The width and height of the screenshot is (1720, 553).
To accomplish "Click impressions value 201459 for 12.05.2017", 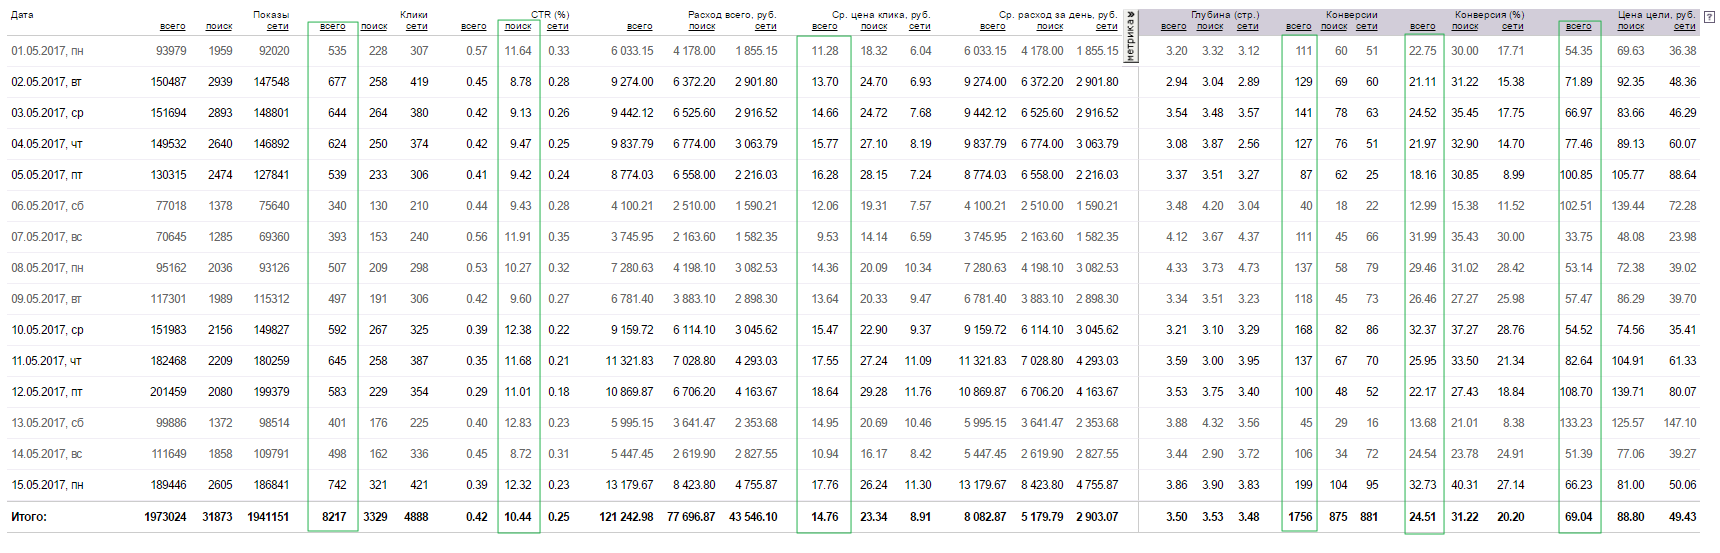I will pyautogui.click(x=168, y=392).
